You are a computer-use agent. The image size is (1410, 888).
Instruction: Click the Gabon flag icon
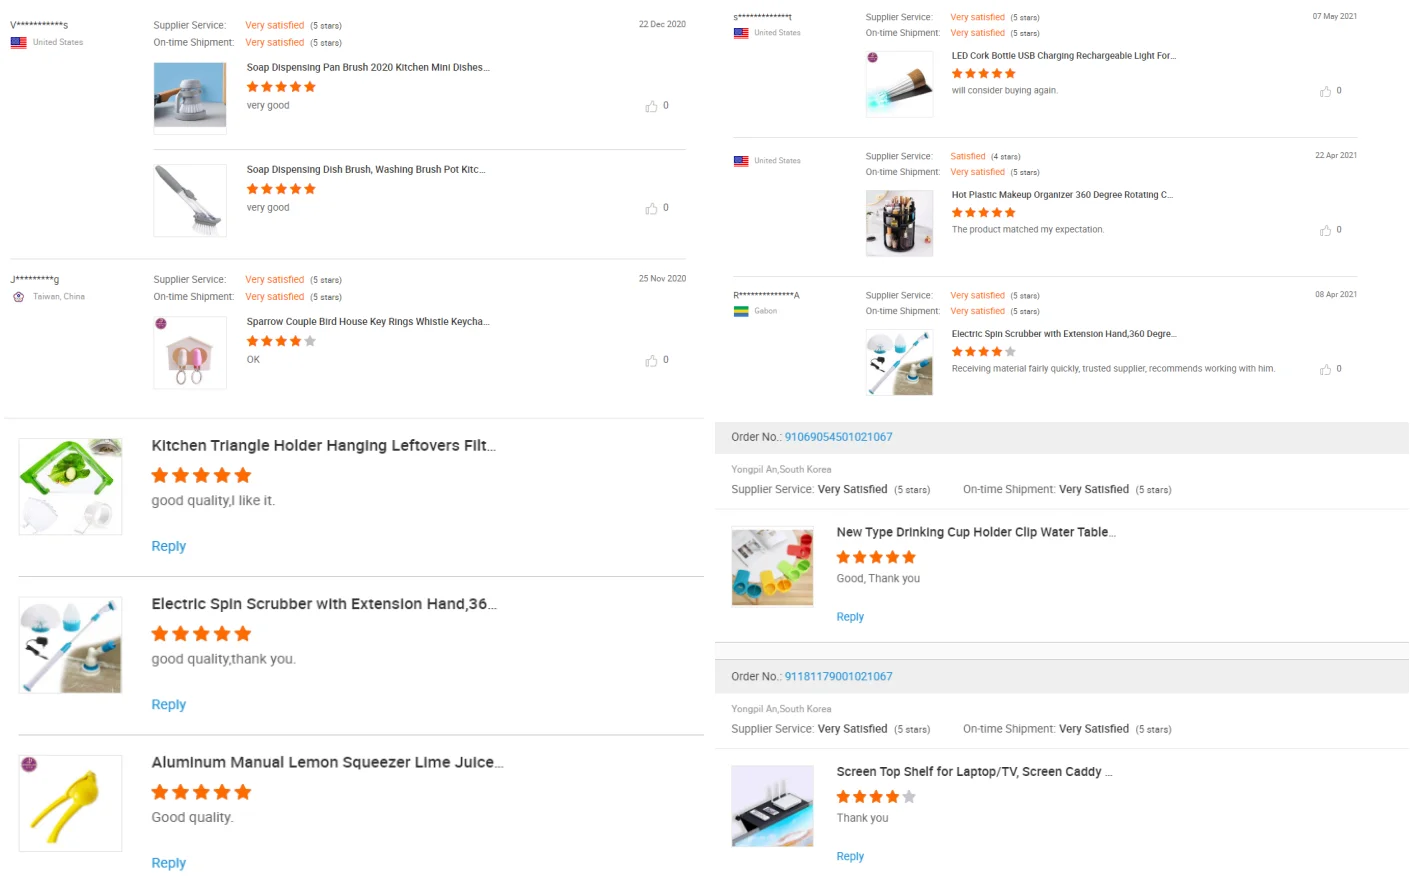pyautogui.click(x=741, y=311)
